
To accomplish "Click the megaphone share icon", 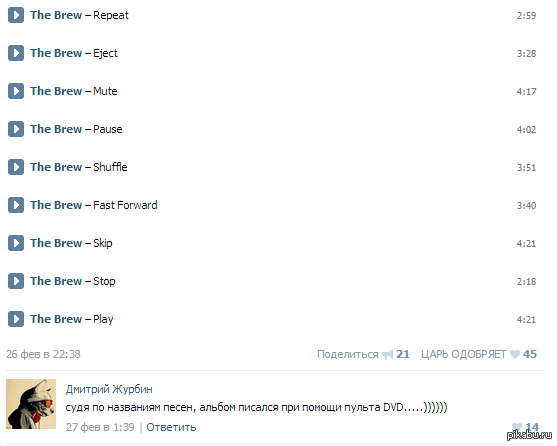I will click(x=387, y=354).
